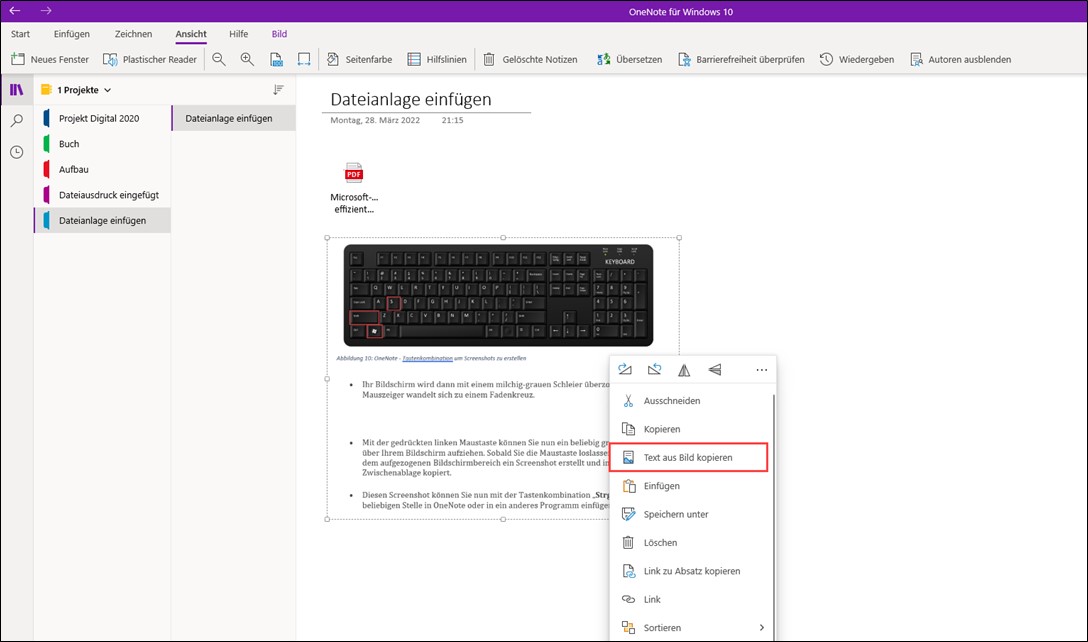Click the page time 21:15
The width and height of the screenshot is (1088, 642).
tap(452, 120)
